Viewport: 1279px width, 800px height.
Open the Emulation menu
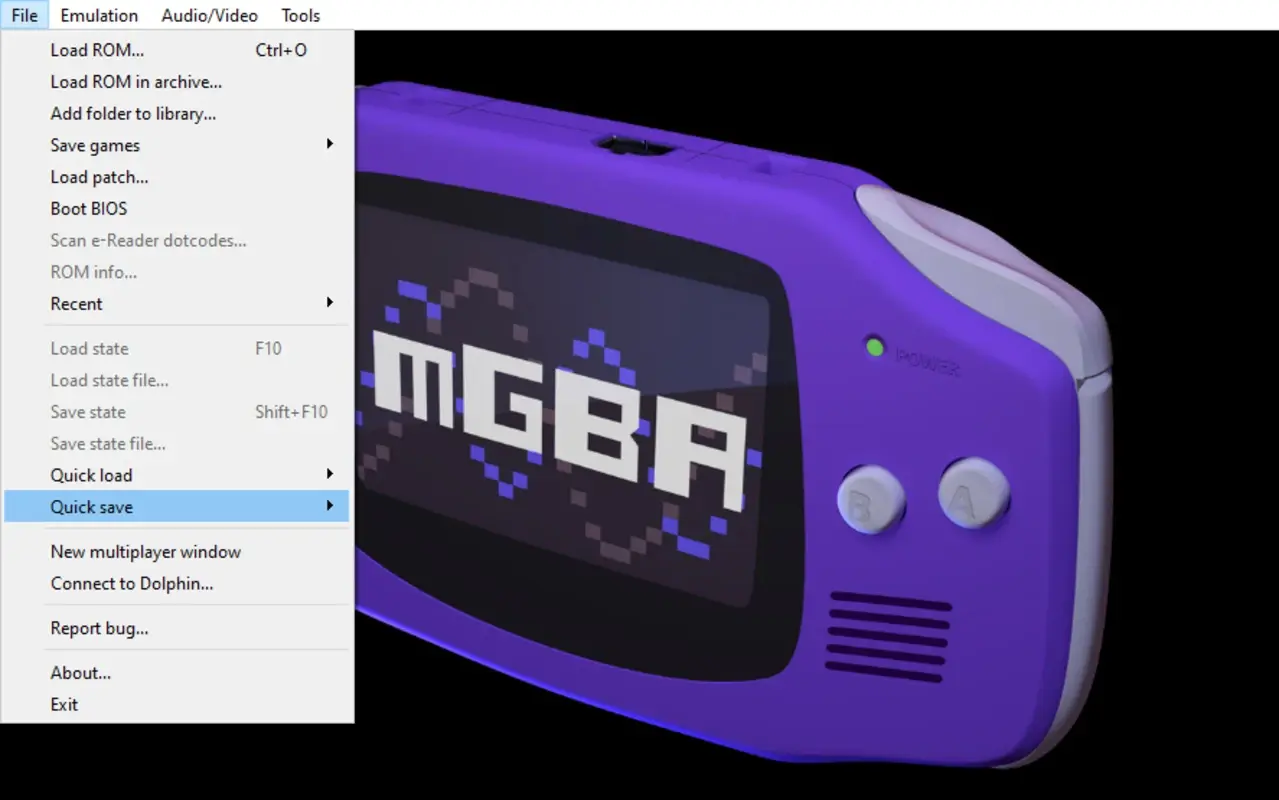pyautogui.click(x=98, y=15)
